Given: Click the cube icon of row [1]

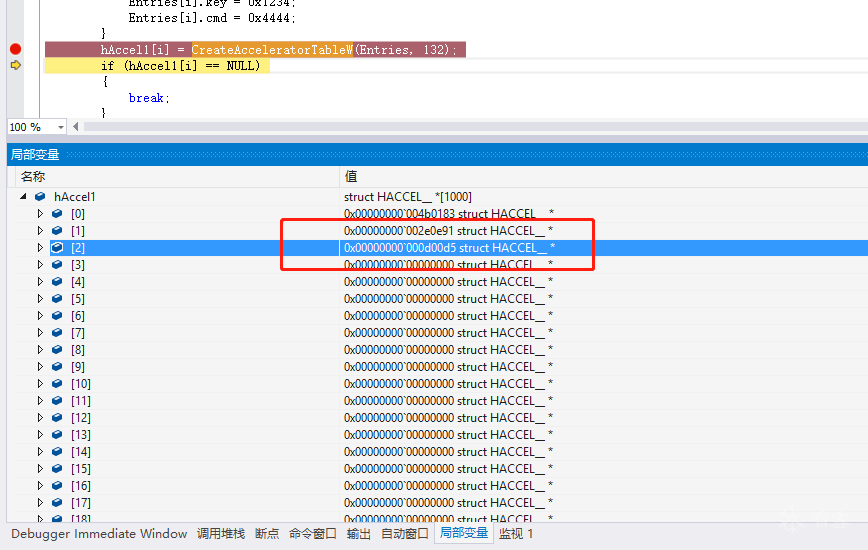Looking at the screenshot, I should tap(57, 231).
